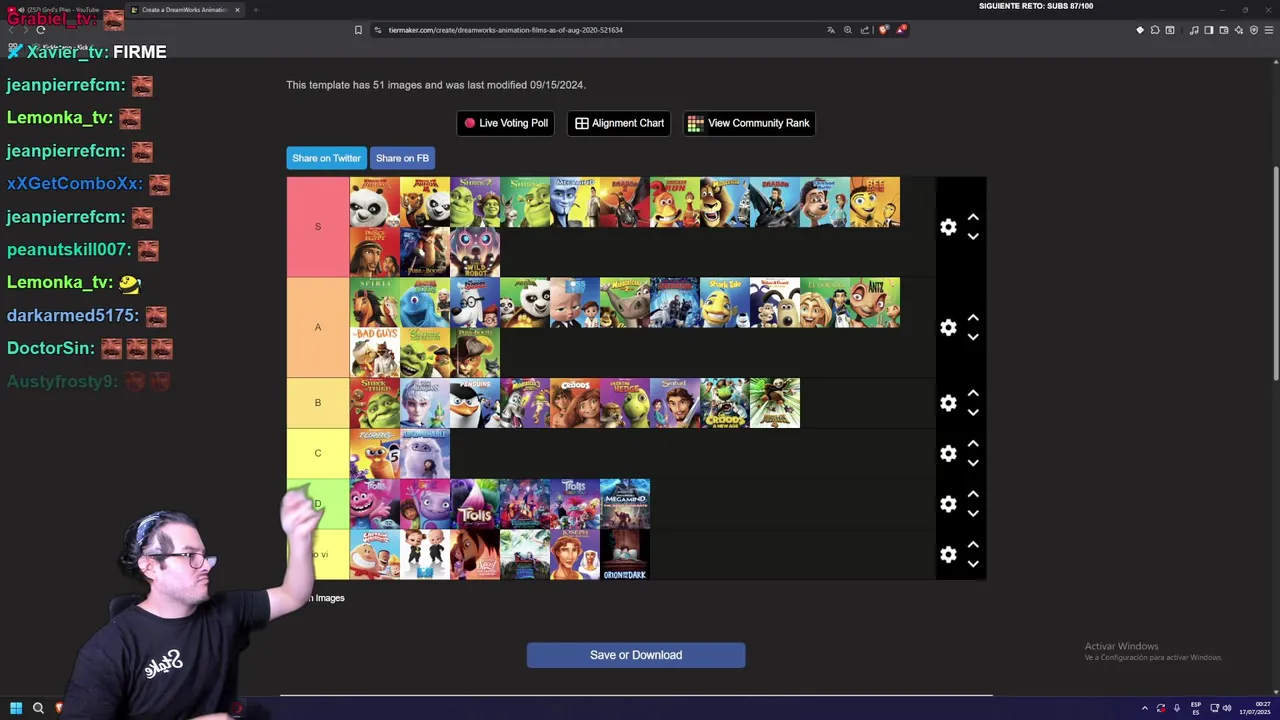Switch to Create a DreamWorks Animation tab
This screenshot has height=720, width=1280.
(x=183, y=10)
